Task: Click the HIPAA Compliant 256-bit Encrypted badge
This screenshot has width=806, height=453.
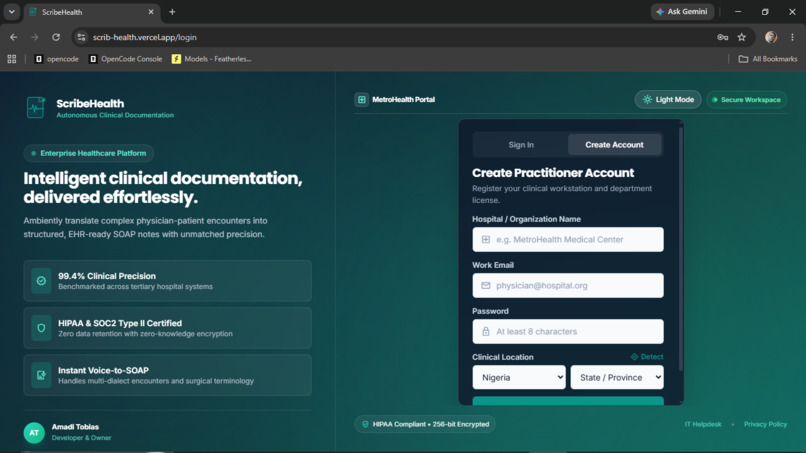Action: [x=425, y=424]
